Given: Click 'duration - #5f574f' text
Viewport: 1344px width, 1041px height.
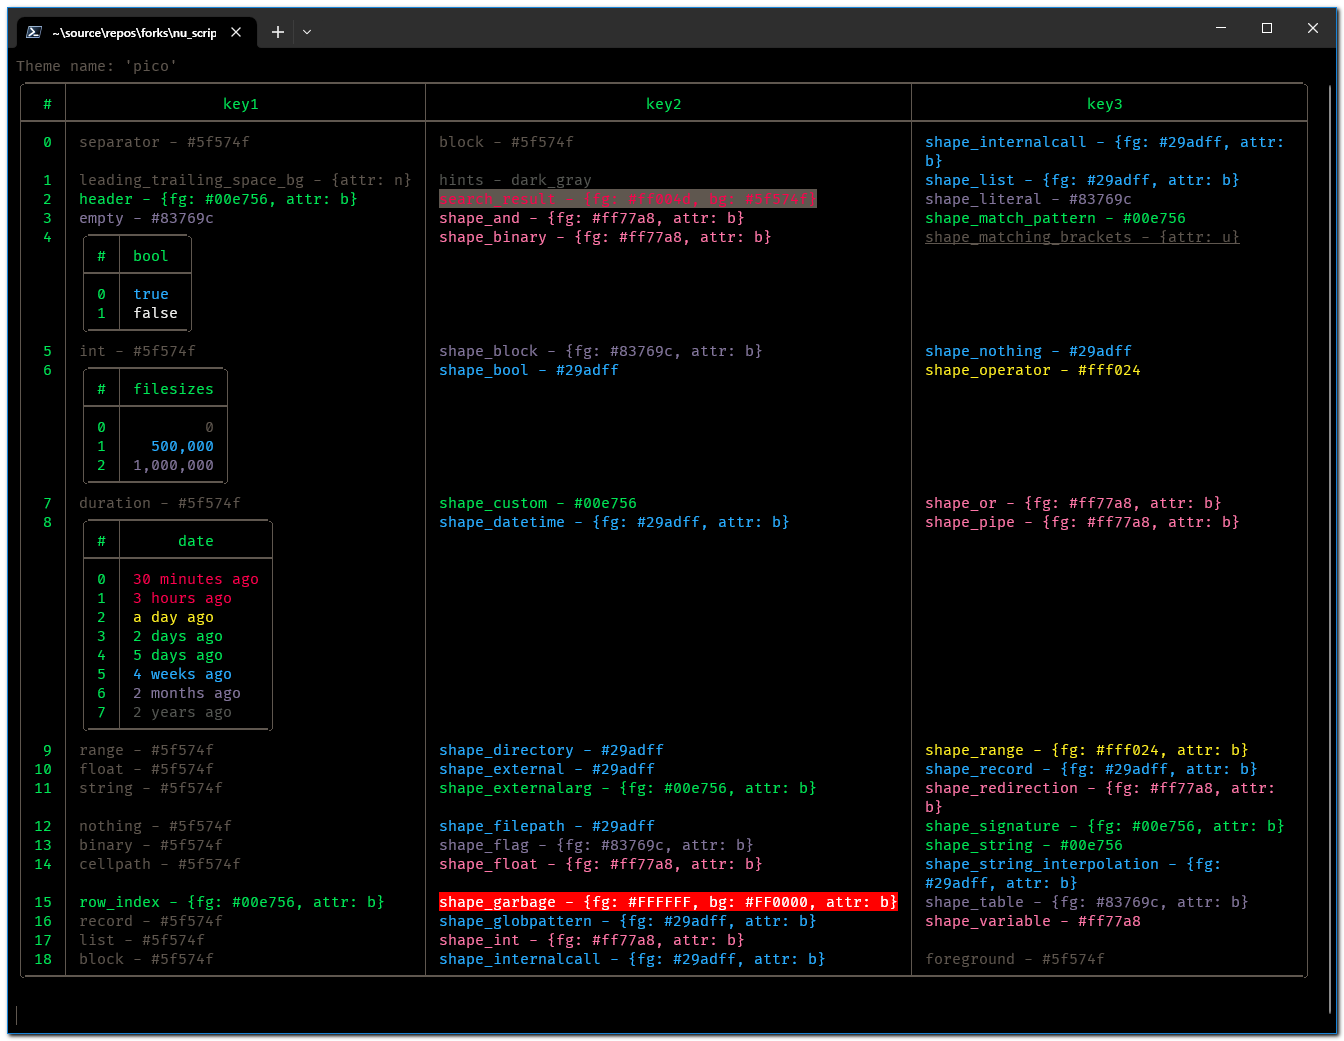Looking at the screenshot, I should 160,503.
